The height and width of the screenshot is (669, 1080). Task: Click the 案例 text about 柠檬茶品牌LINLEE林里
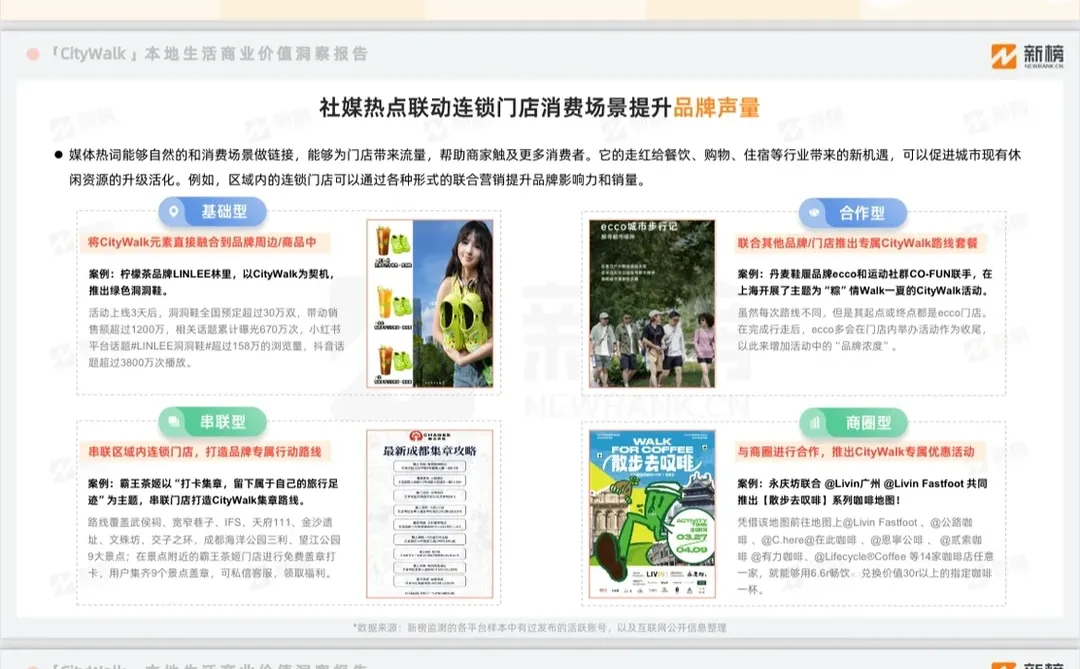pos(211,282)
